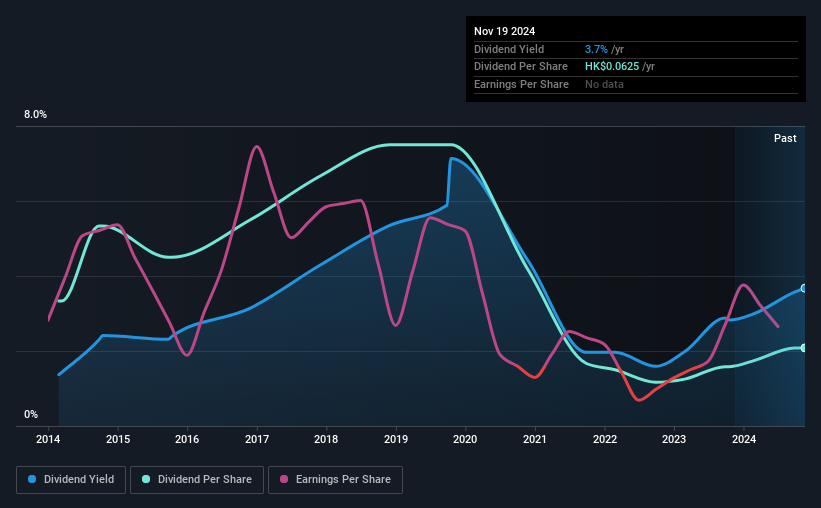Click the 2022 x-axis label
Screen dimensions: 821x508
tap(605, 439)
